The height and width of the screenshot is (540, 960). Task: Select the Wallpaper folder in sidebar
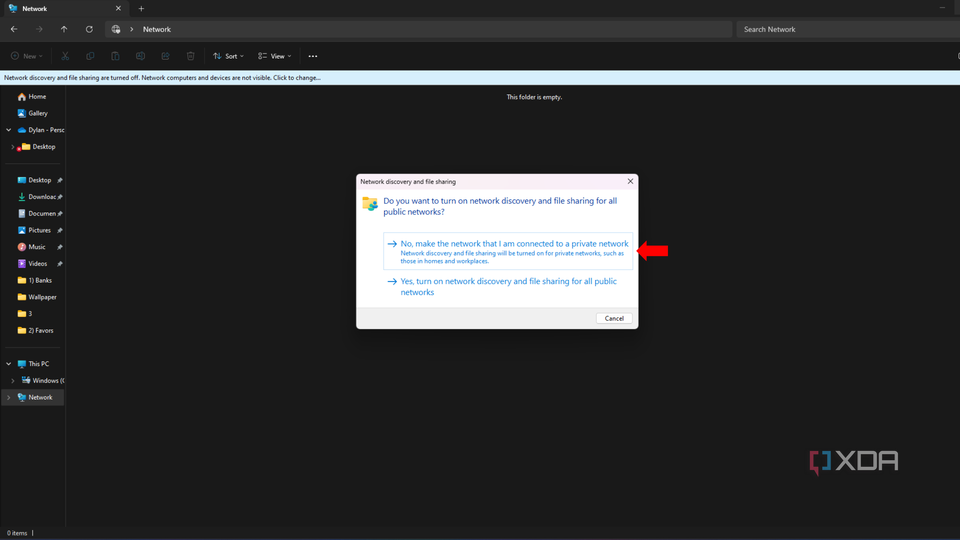pyautogui.click(x=42, y=297)
